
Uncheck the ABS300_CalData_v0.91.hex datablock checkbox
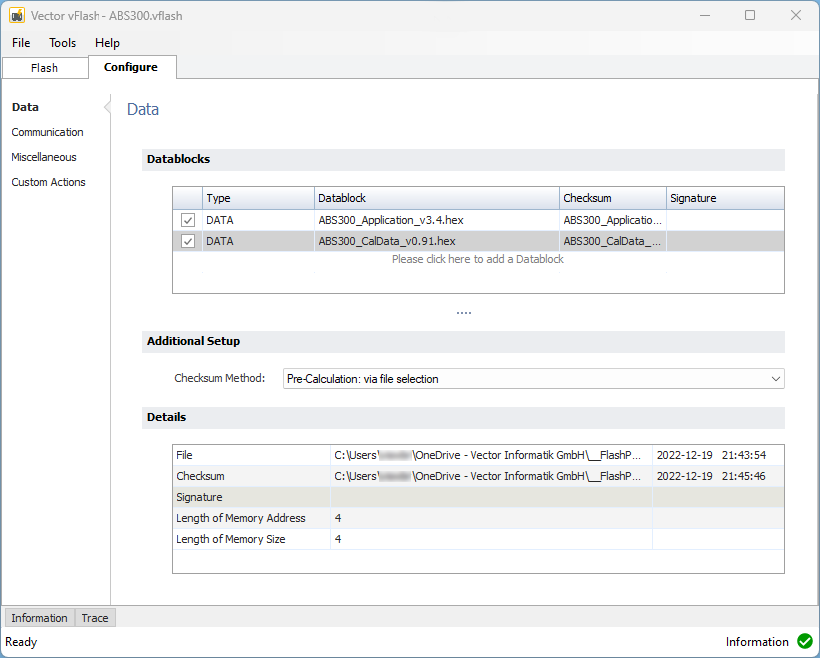point(188,241)
